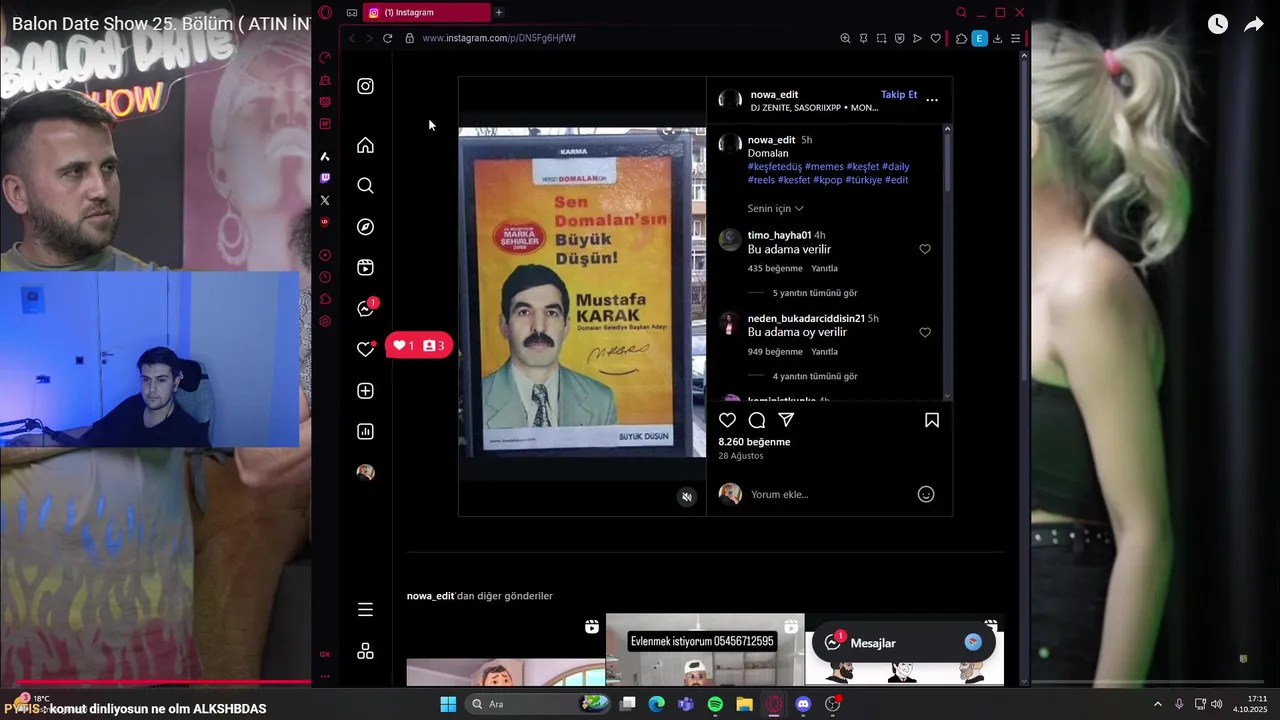Click 'Takip Et' follow button
This screenshot has width=1280, height=720.
(x=899, y=94)
